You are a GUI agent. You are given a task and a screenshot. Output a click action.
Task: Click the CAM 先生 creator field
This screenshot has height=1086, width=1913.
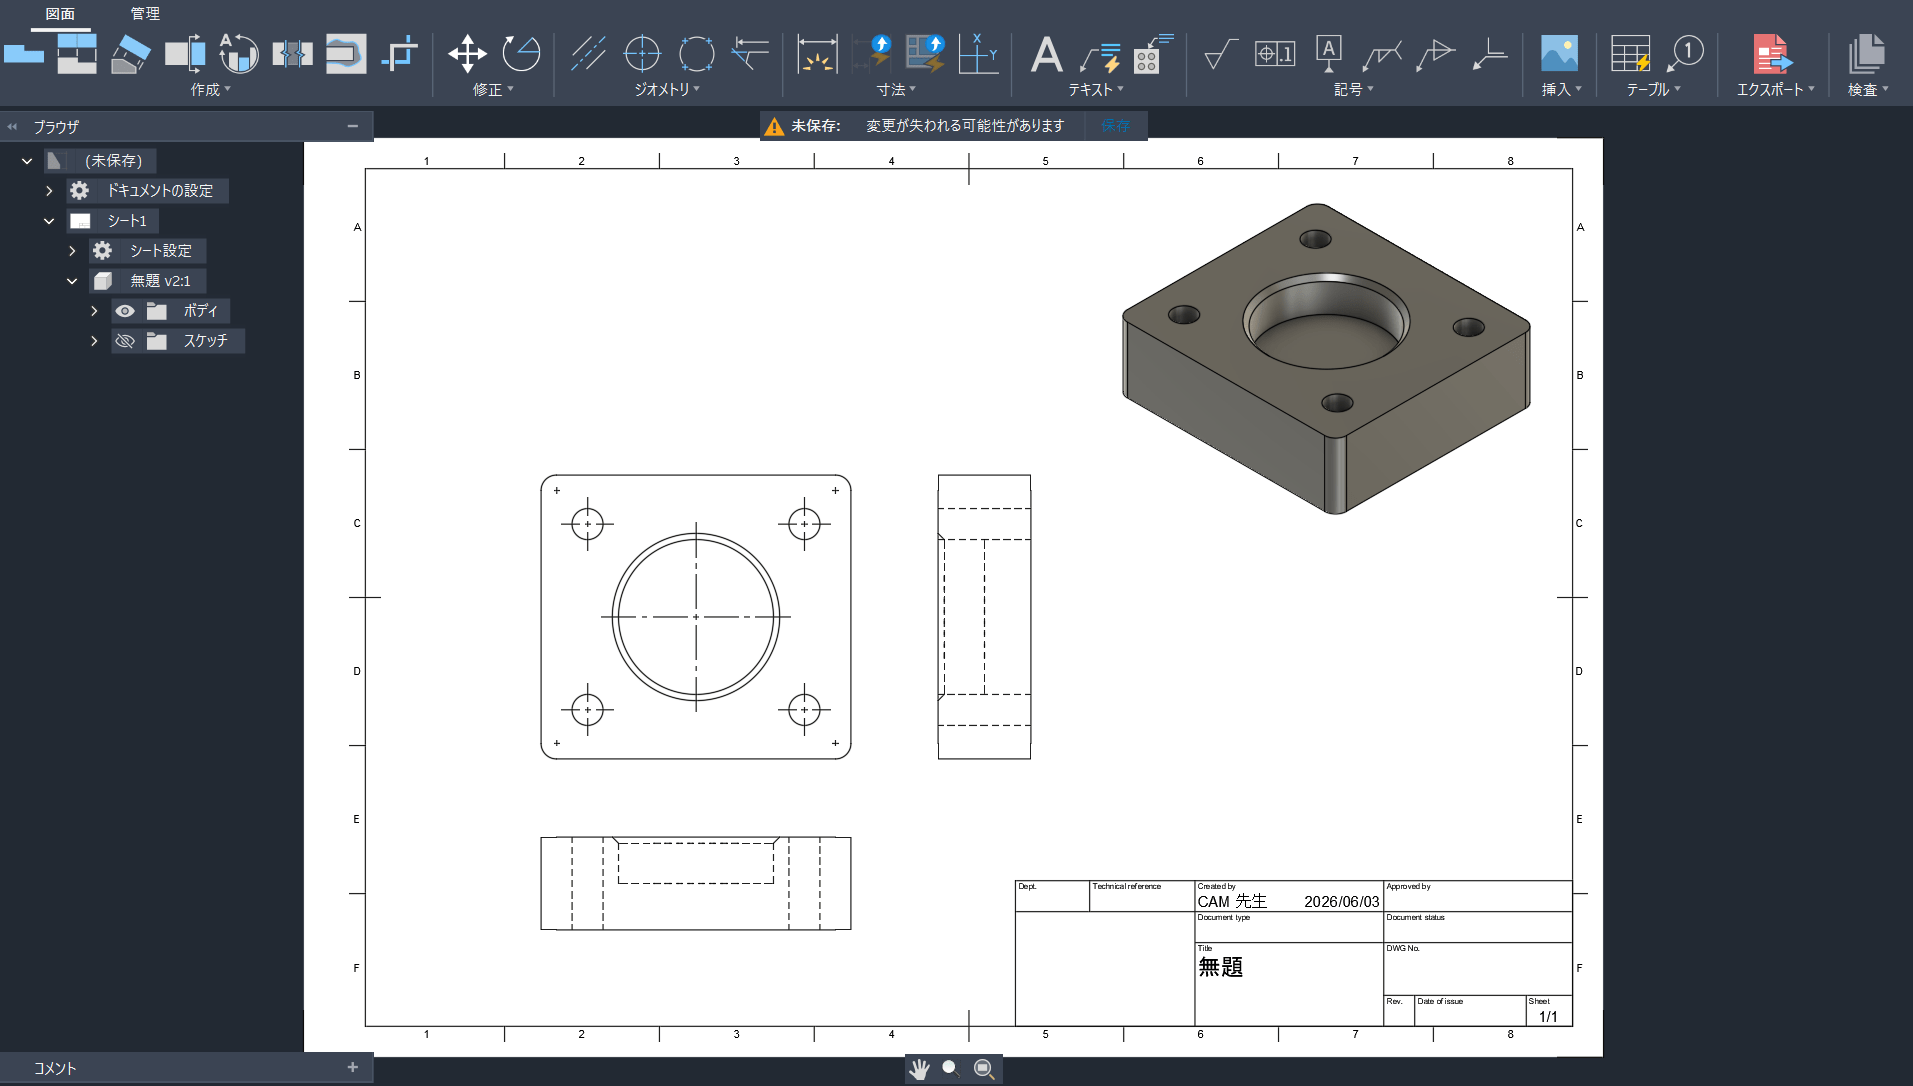1232,901
